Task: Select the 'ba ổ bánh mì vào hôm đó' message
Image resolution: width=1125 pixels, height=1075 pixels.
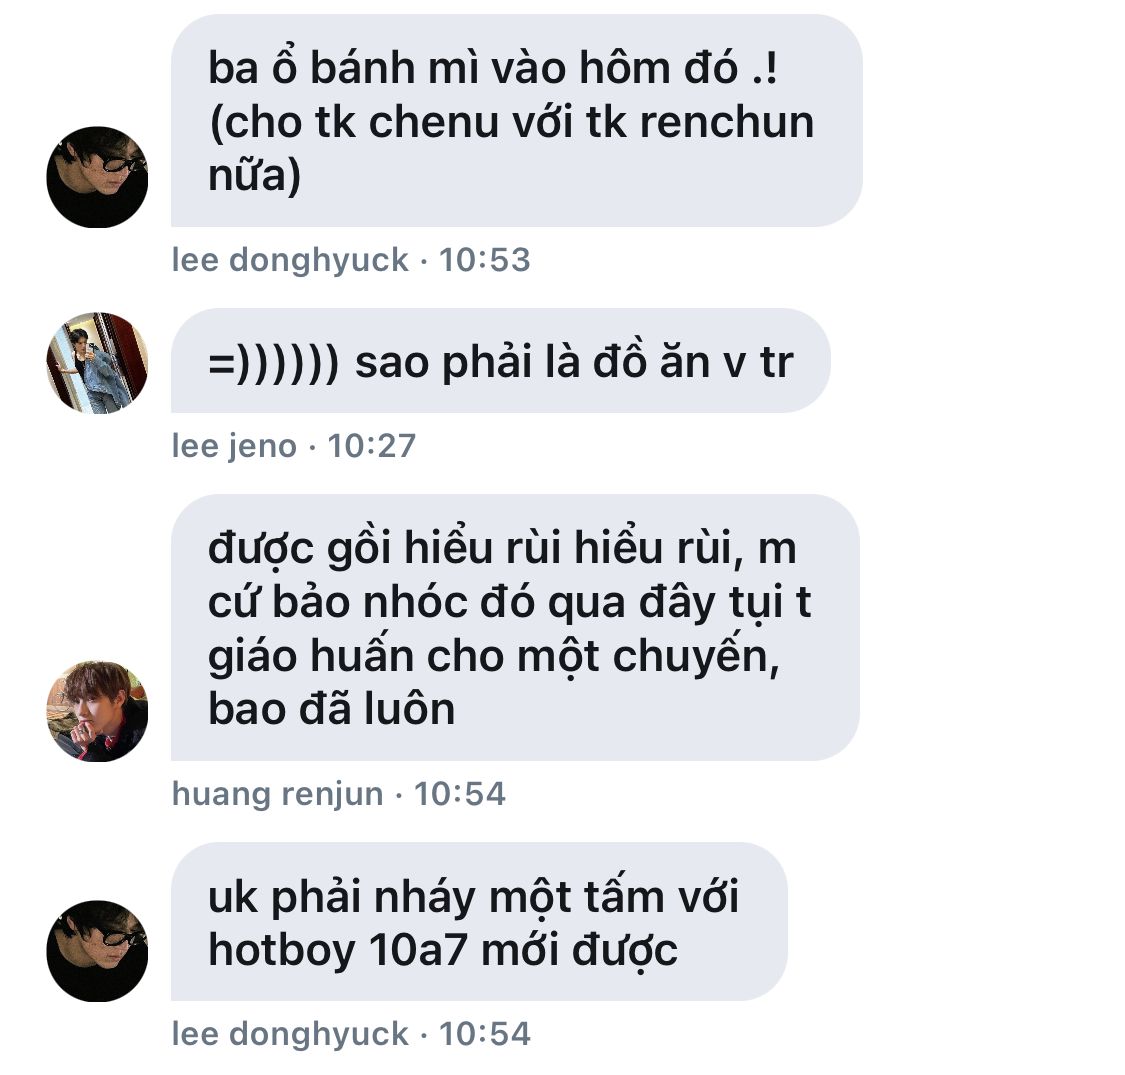Action: pos(516,121)
